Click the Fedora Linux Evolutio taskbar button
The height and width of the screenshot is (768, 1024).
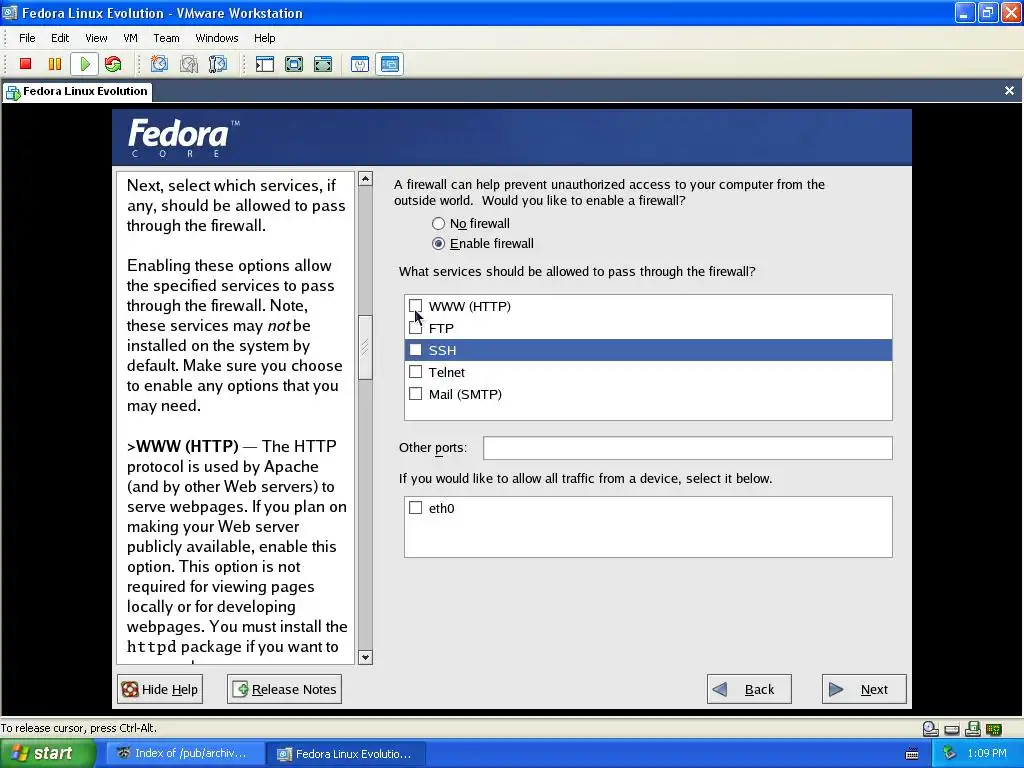click(346, 754)
